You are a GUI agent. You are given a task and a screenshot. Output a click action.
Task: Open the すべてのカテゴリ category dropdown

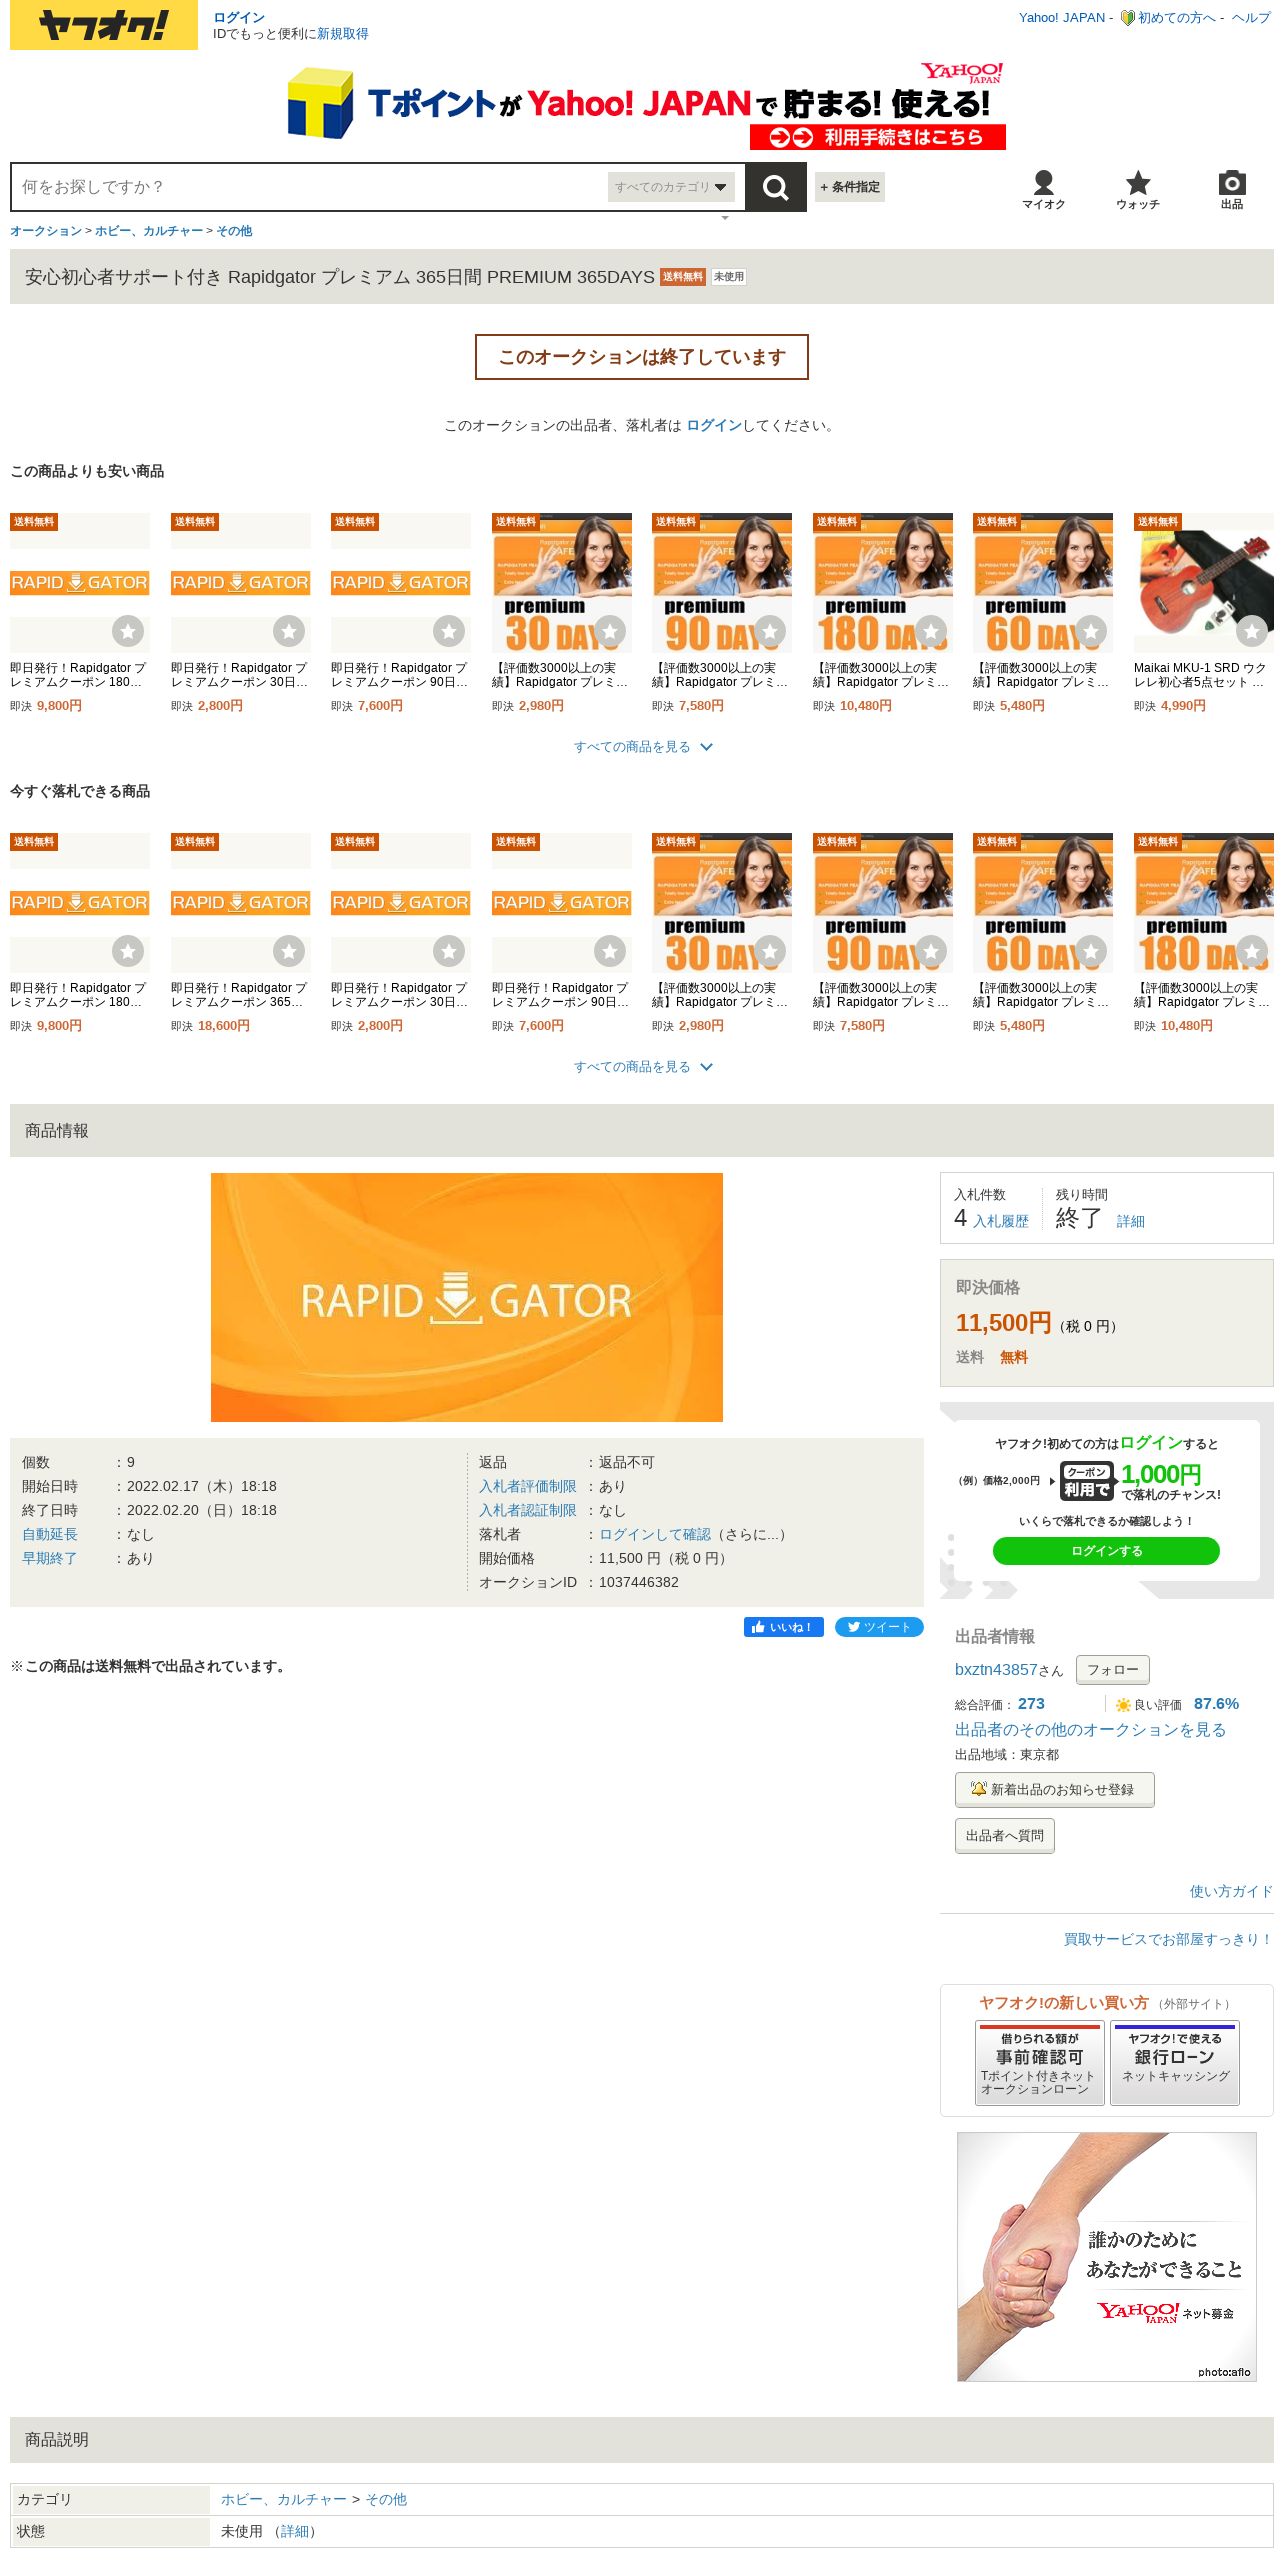[x=671, y=187]
